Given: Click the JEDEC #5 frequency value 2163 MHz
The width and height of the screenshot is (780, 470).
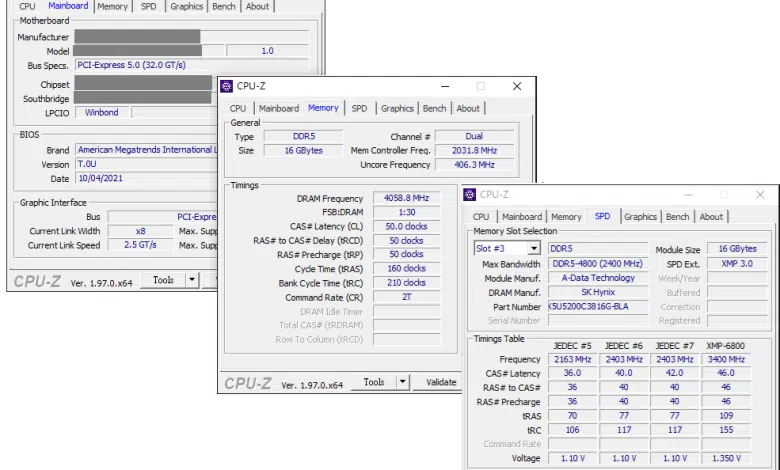Looking at the screenshot, I should coord(573,359).
